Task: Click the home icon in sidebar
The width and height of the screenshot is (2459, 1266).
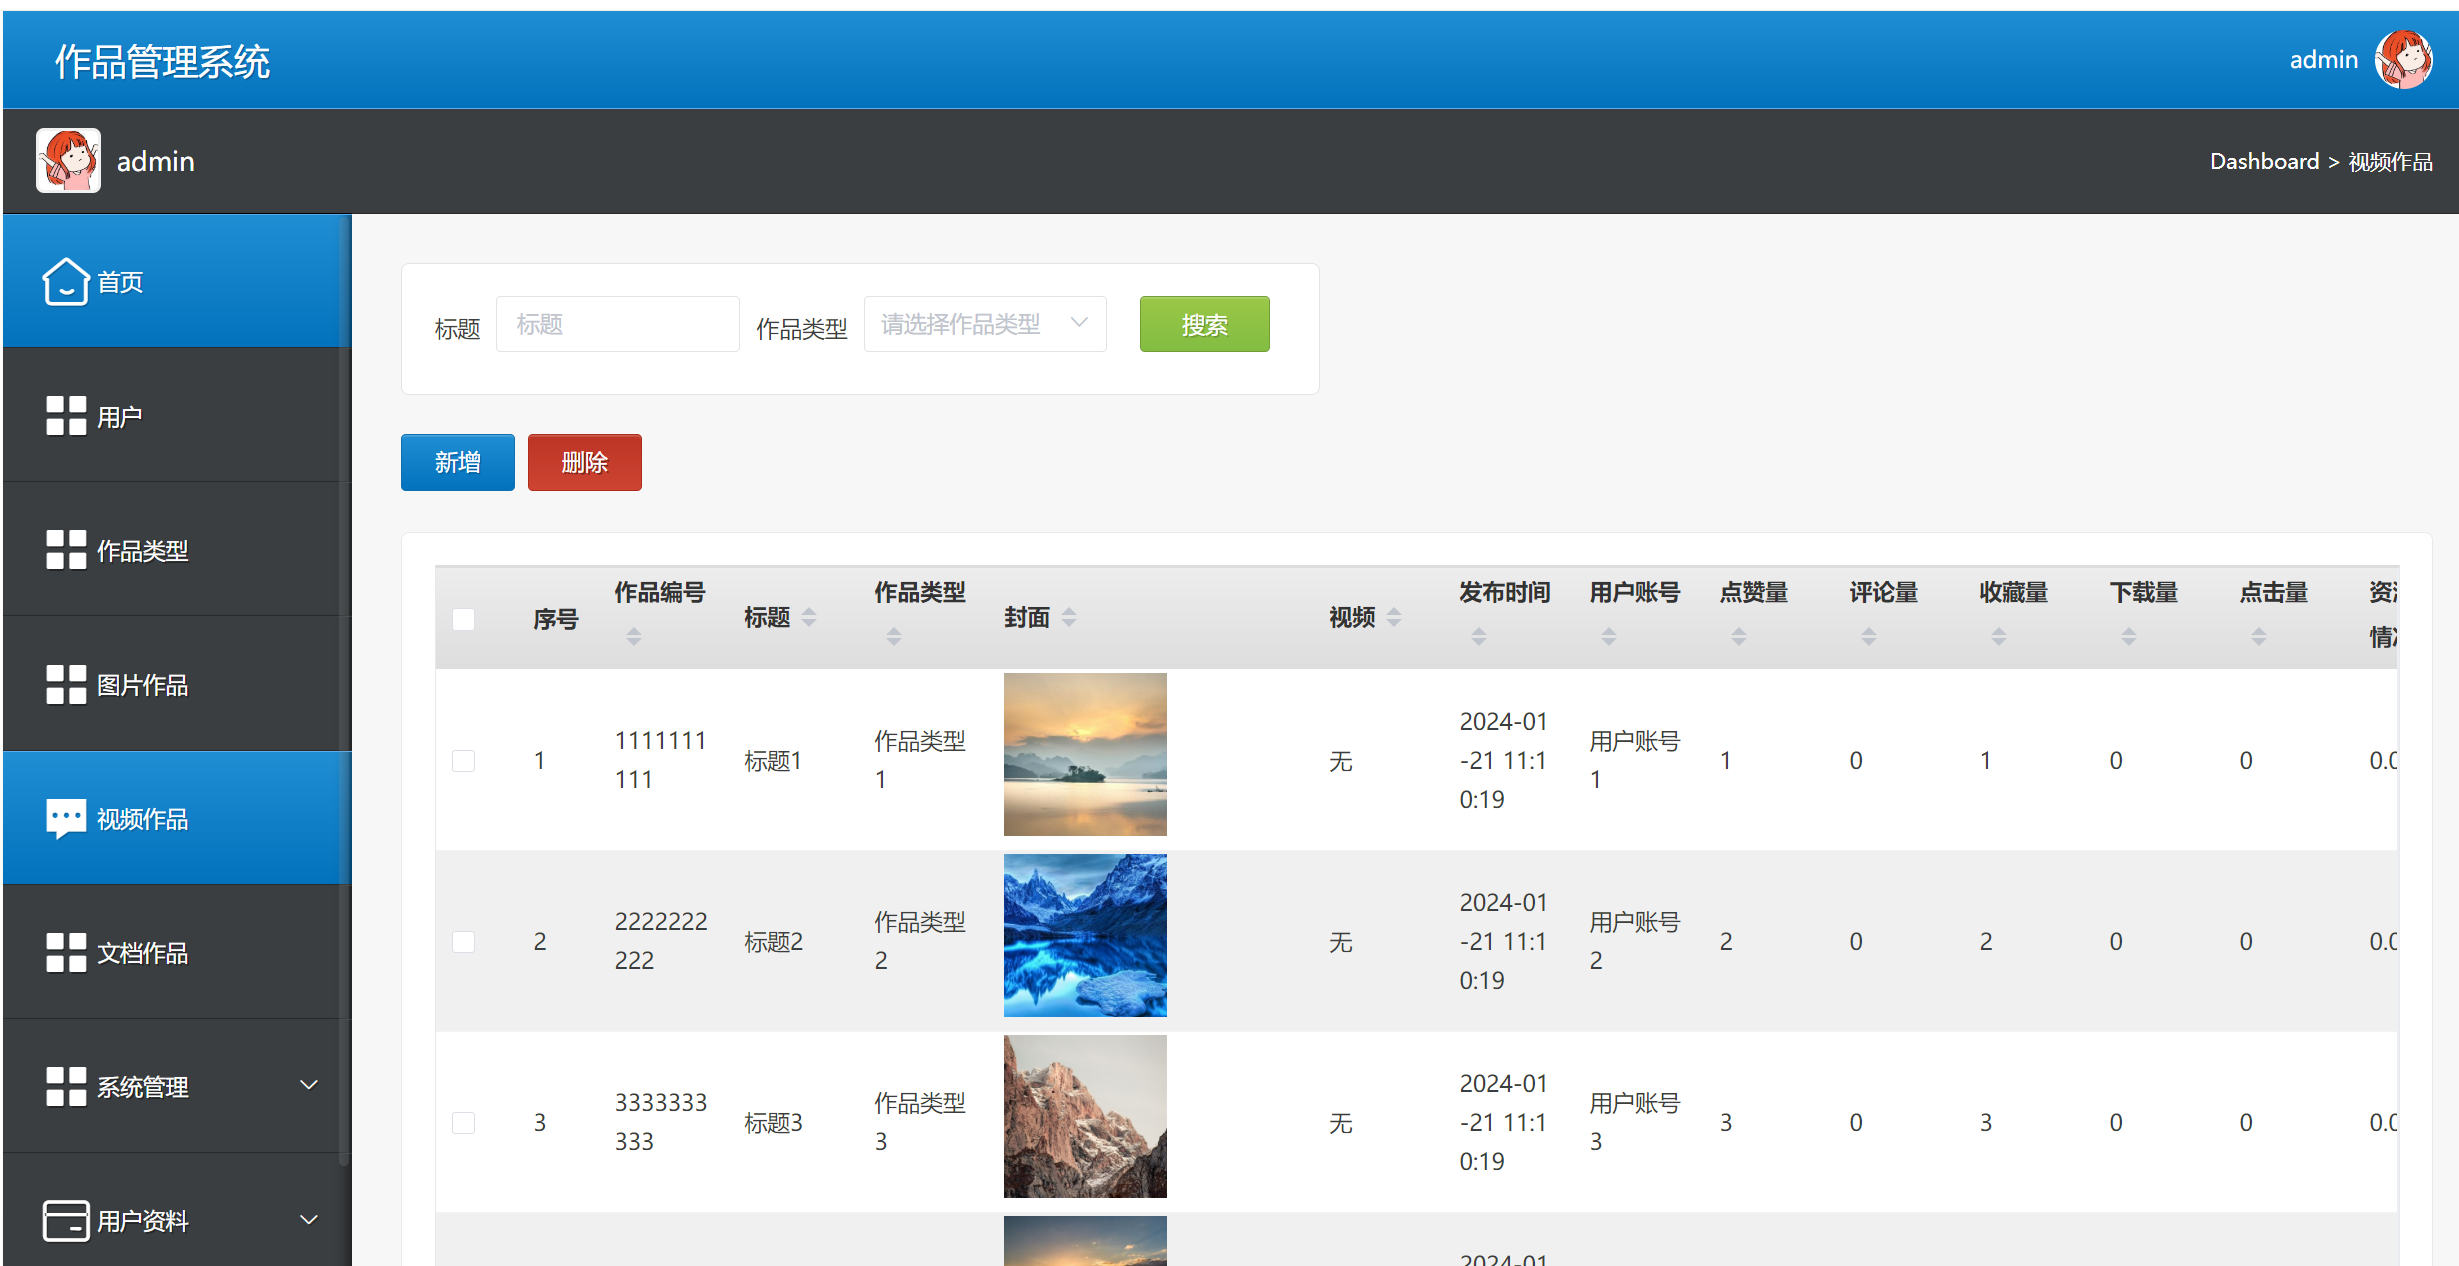Action: [66, 282]
